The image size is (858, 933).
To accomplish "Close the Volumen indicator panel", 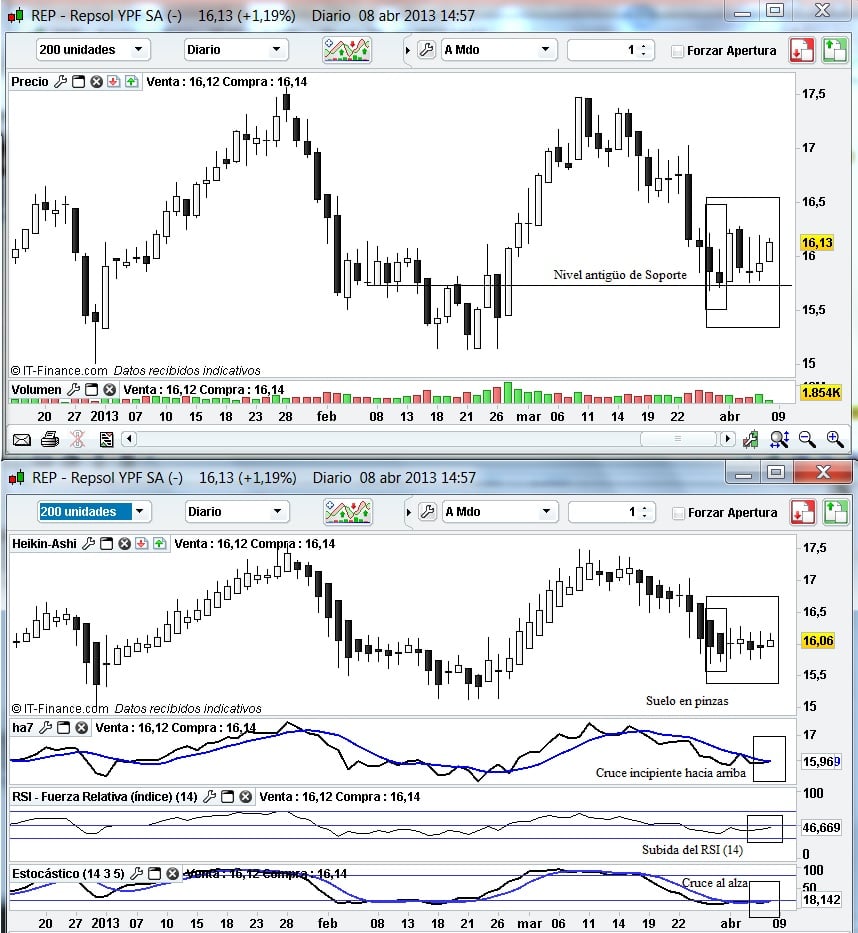I will click(x=109, y=390).
